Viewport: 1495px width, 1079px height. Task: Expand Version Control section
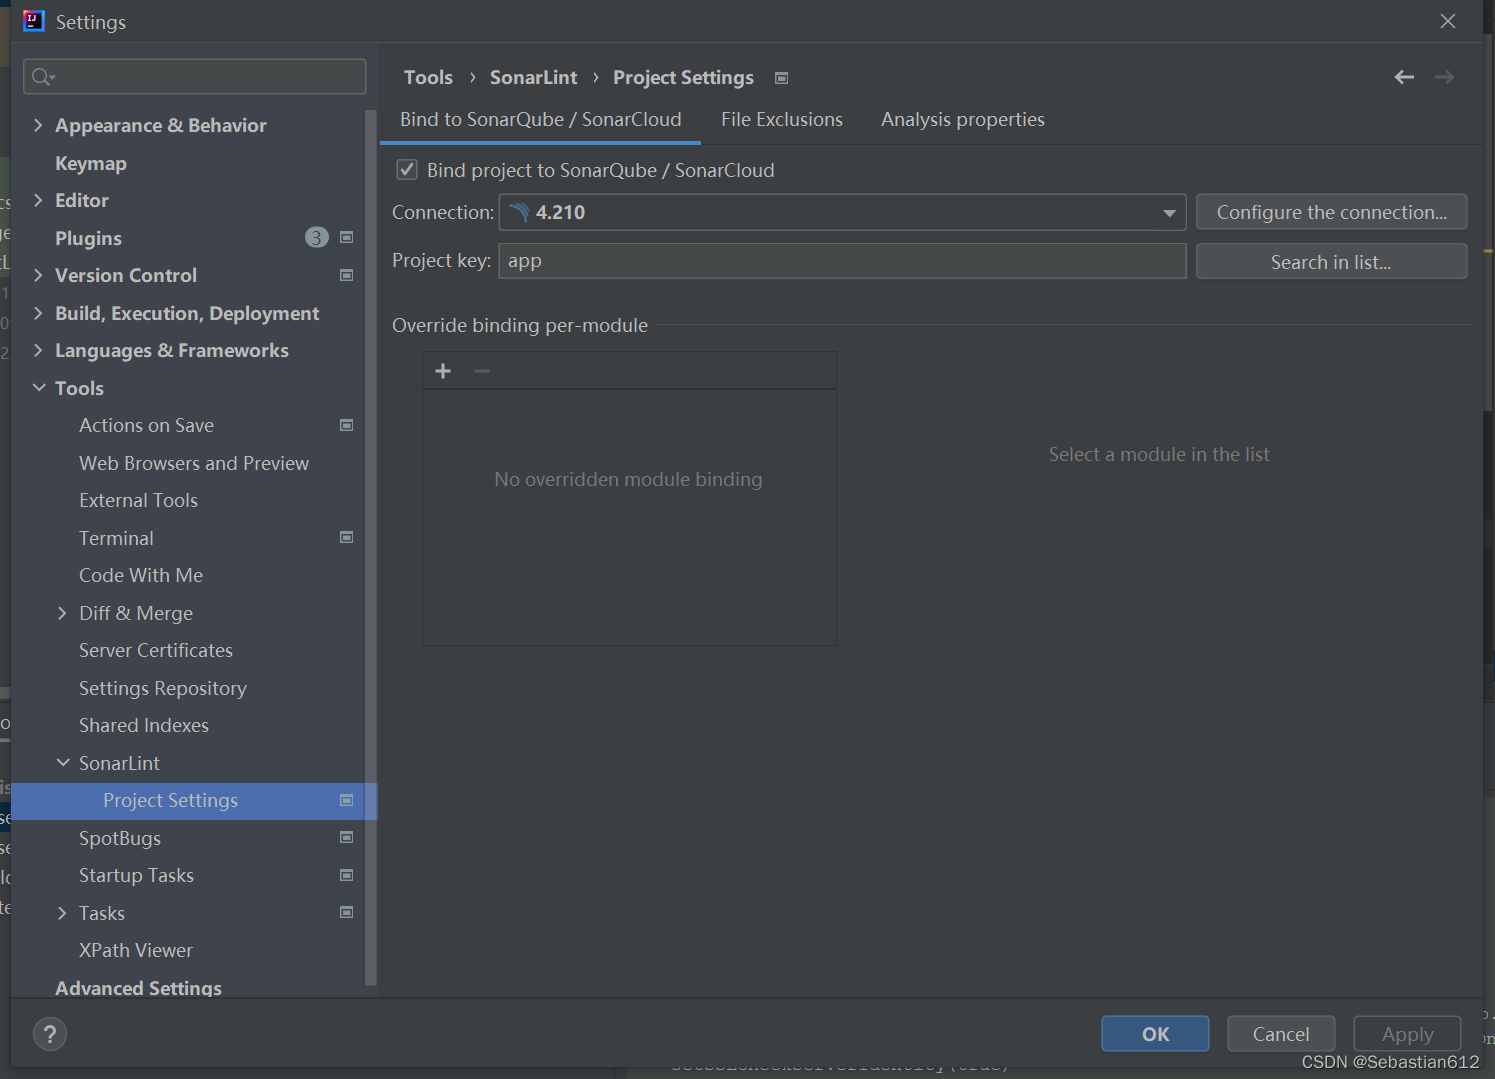coord(38,275)
